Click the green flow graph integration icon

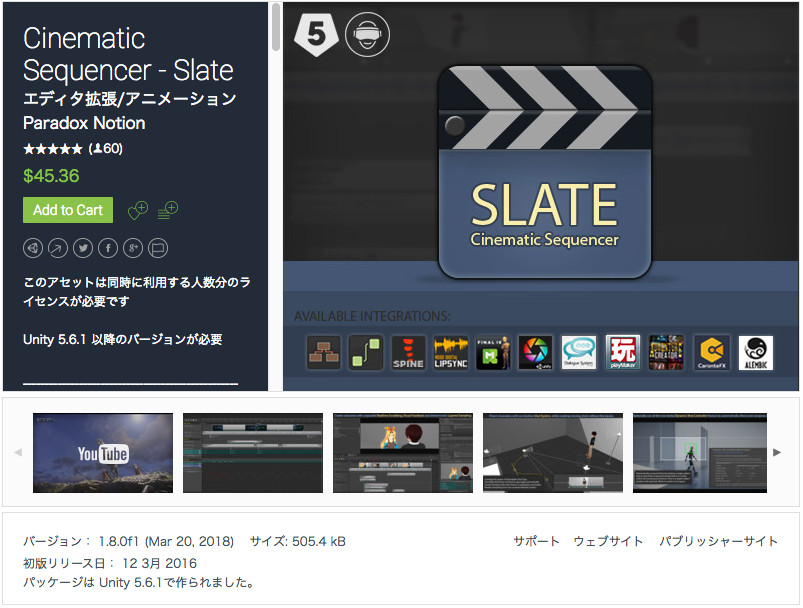point(366,352)
